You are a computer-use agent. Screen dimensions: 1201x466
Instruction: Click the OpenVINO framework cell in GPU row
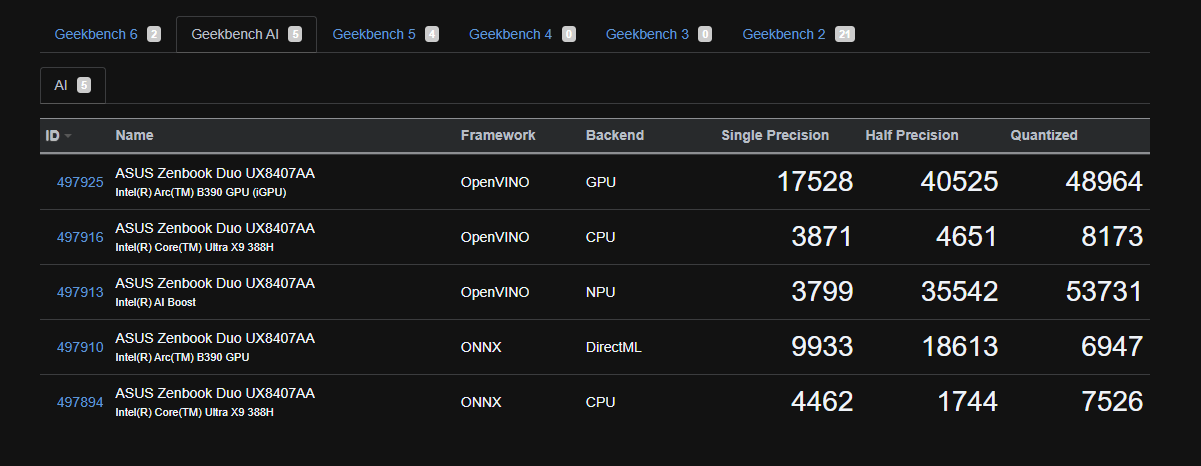(x=495, y=182)
